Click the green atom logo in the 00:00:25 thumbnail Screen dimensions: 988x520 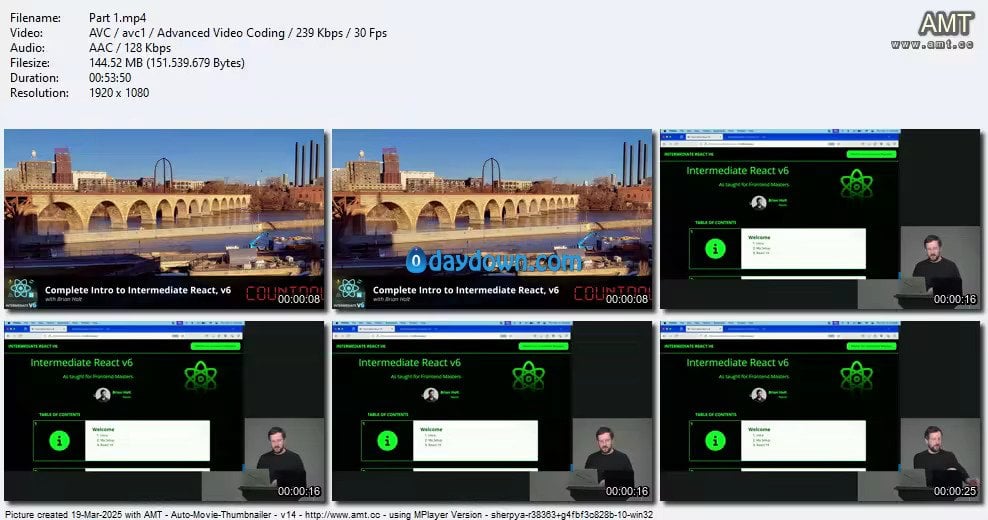click(x=857, y=376)
